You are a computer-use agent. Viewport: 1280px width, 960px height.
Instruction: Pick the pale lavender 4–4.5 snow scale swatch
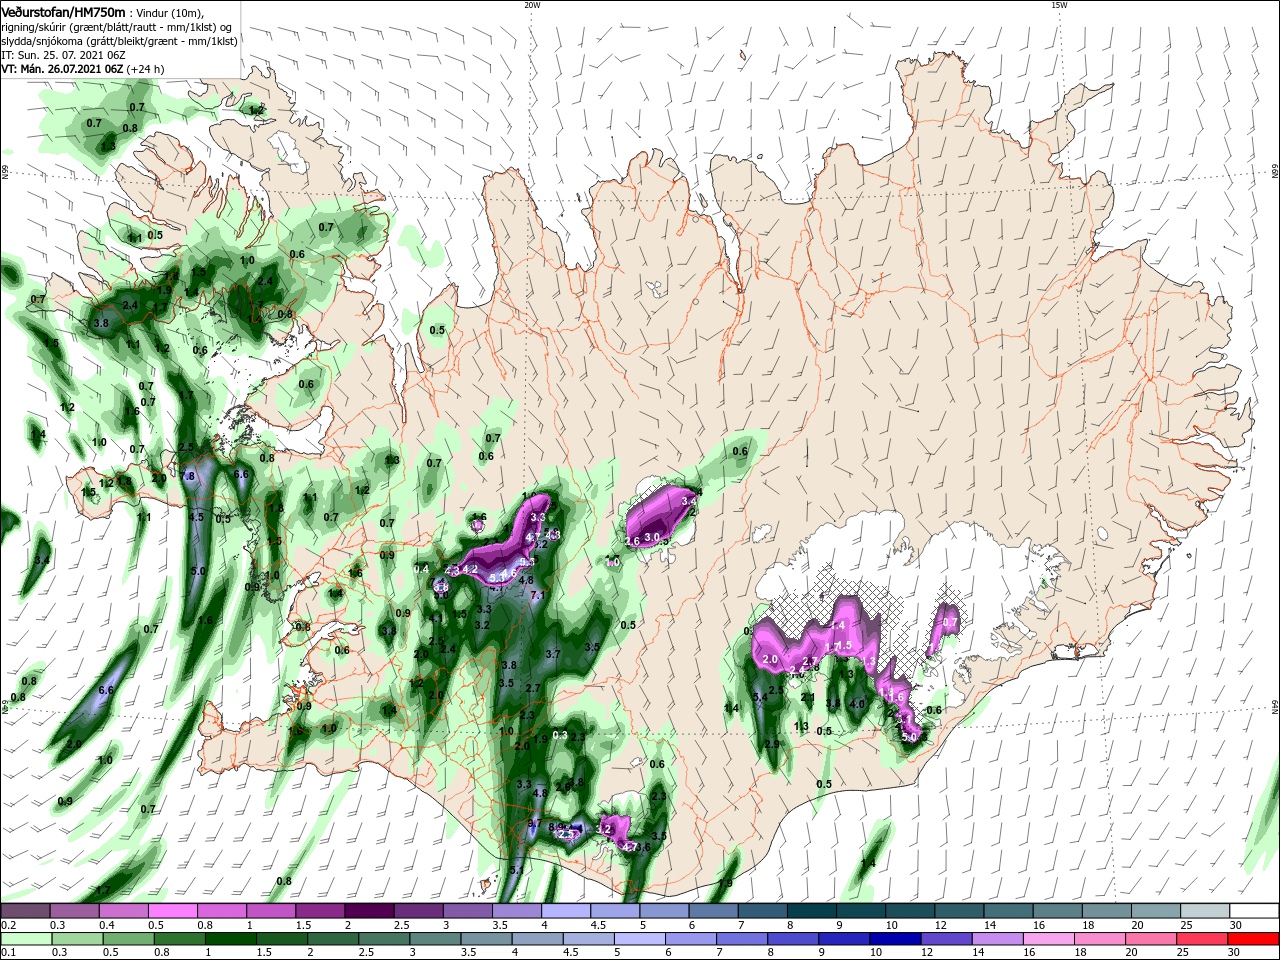tap(566, 911)
